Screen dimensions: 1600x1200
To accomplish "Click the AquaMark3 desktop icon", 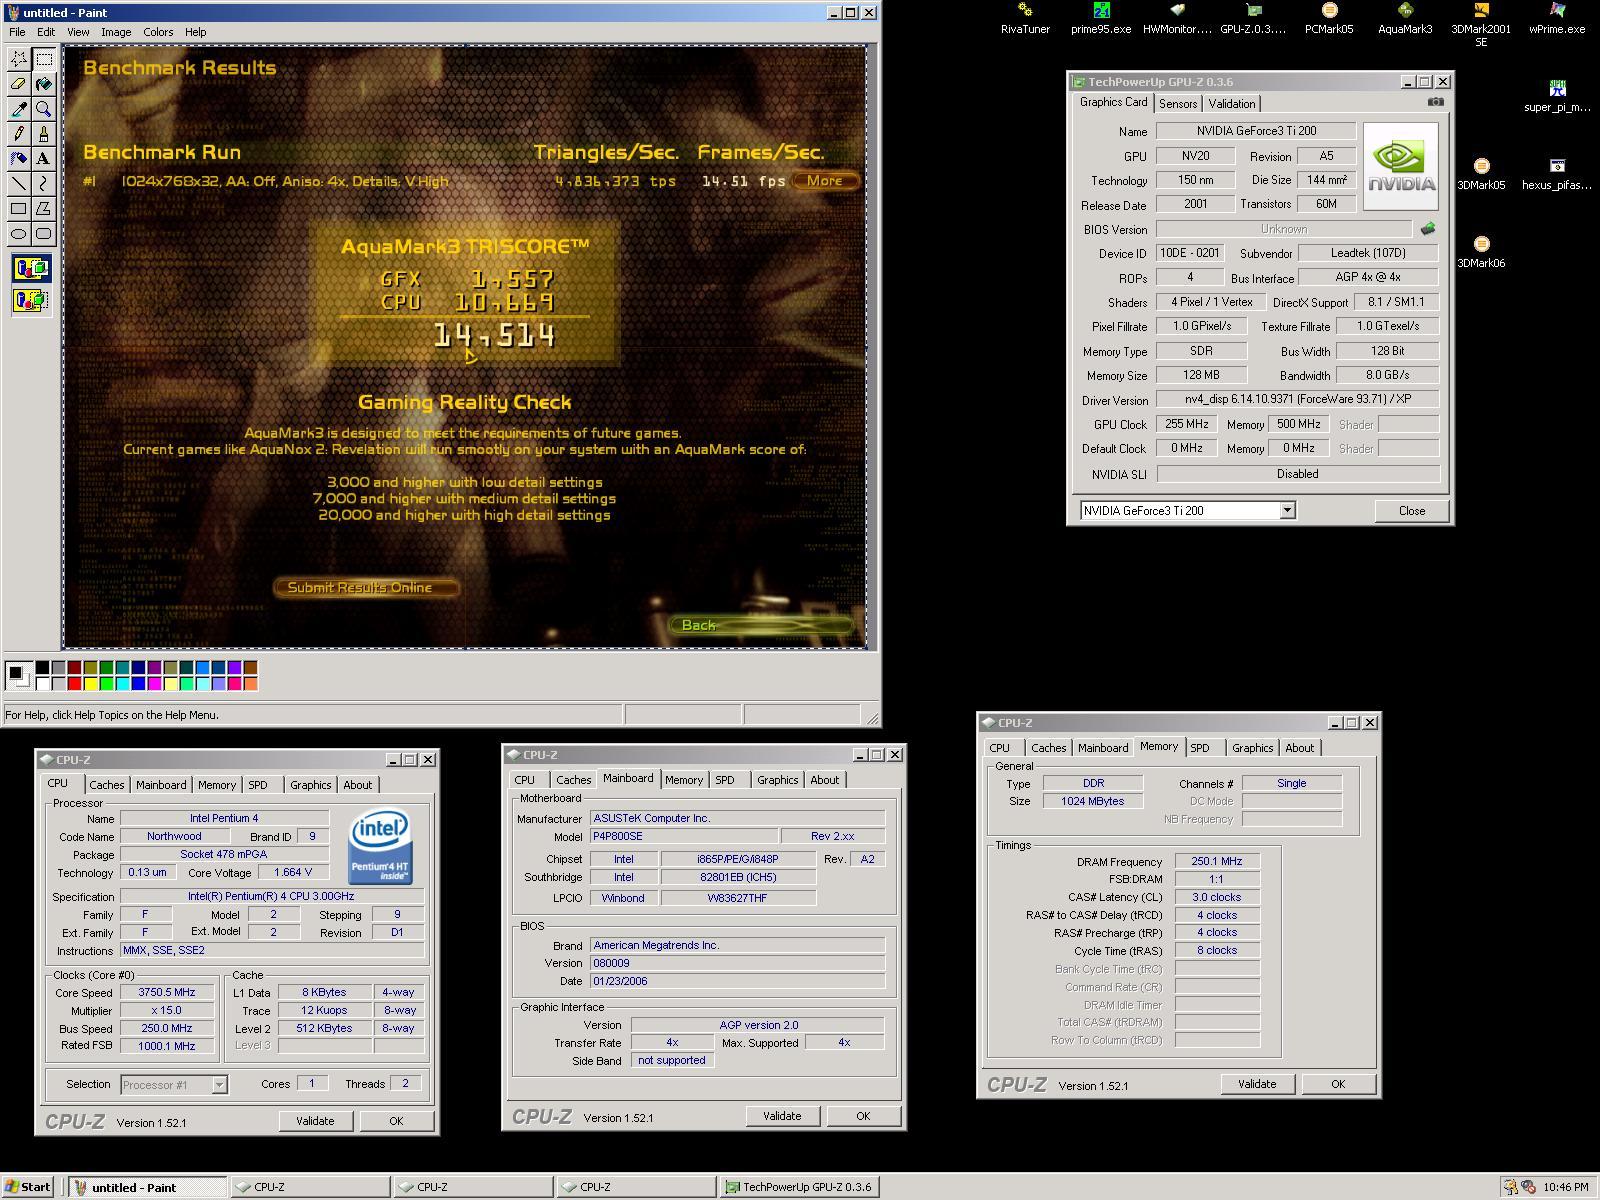I will 1405,18.
